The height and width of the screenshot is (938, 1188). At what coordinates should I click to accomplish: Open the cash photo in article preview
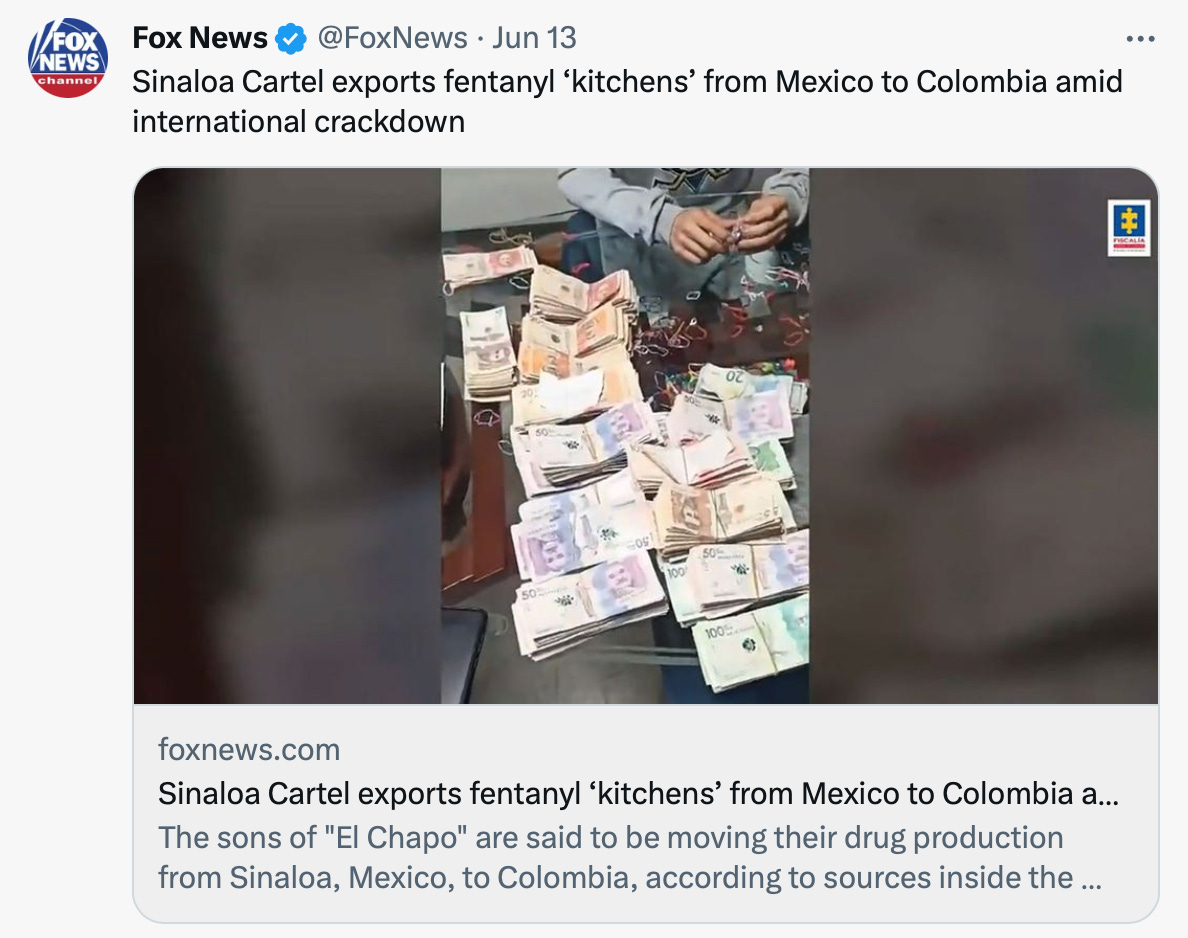coord(646,436)
